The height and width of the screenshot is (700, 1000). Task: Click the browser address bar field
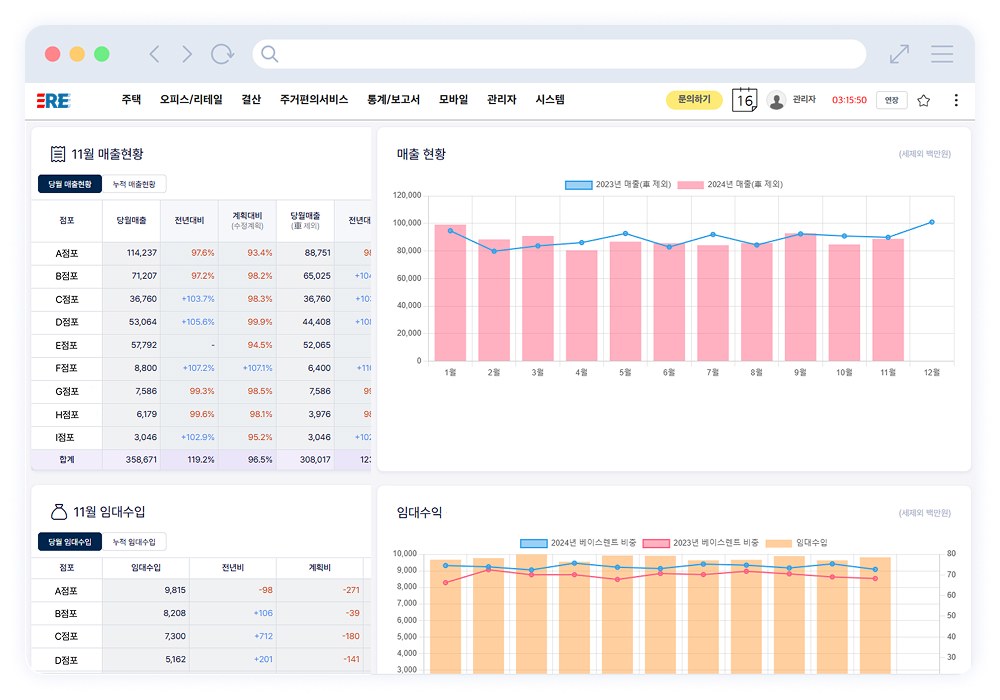tap(559, 54)
